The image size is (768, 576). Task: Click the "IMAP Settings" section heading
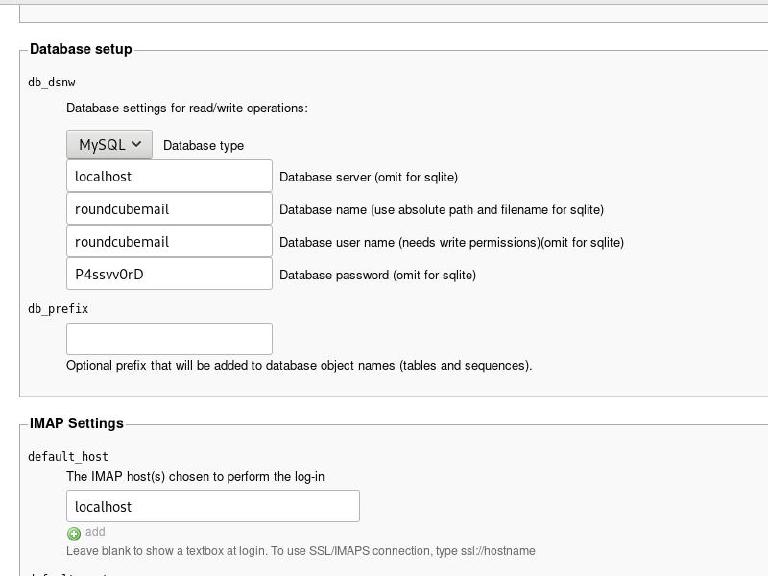77,423
